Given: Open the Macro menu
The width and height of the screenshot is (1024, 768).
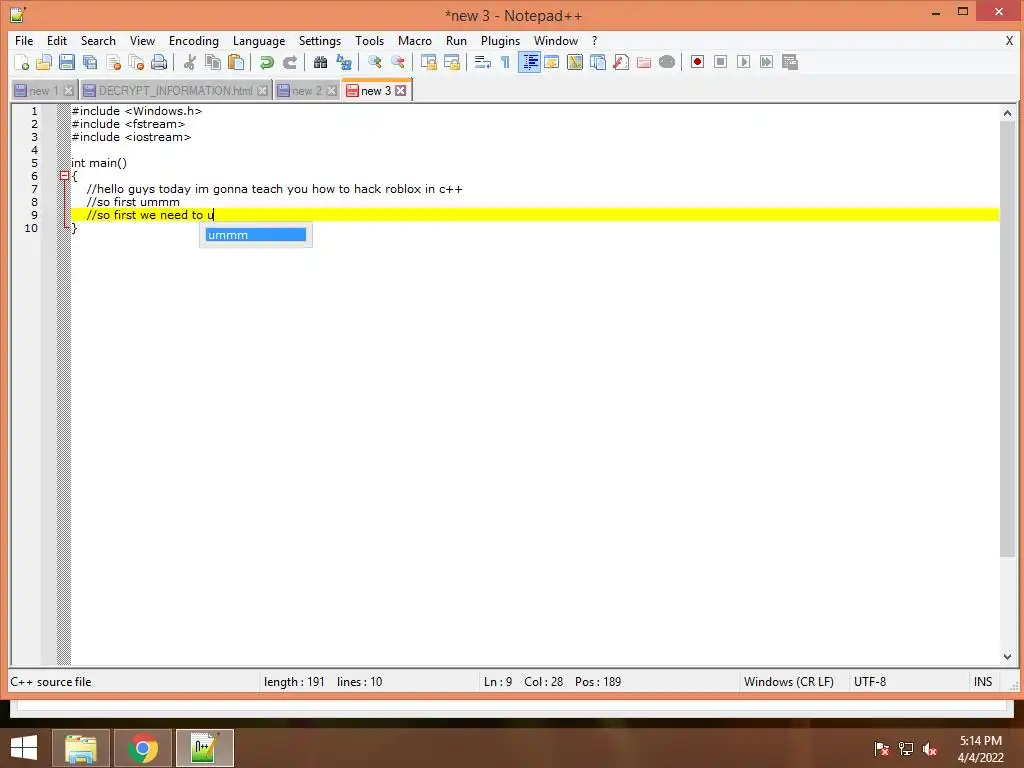Looking at the screenshot, I should click(415, 40).
